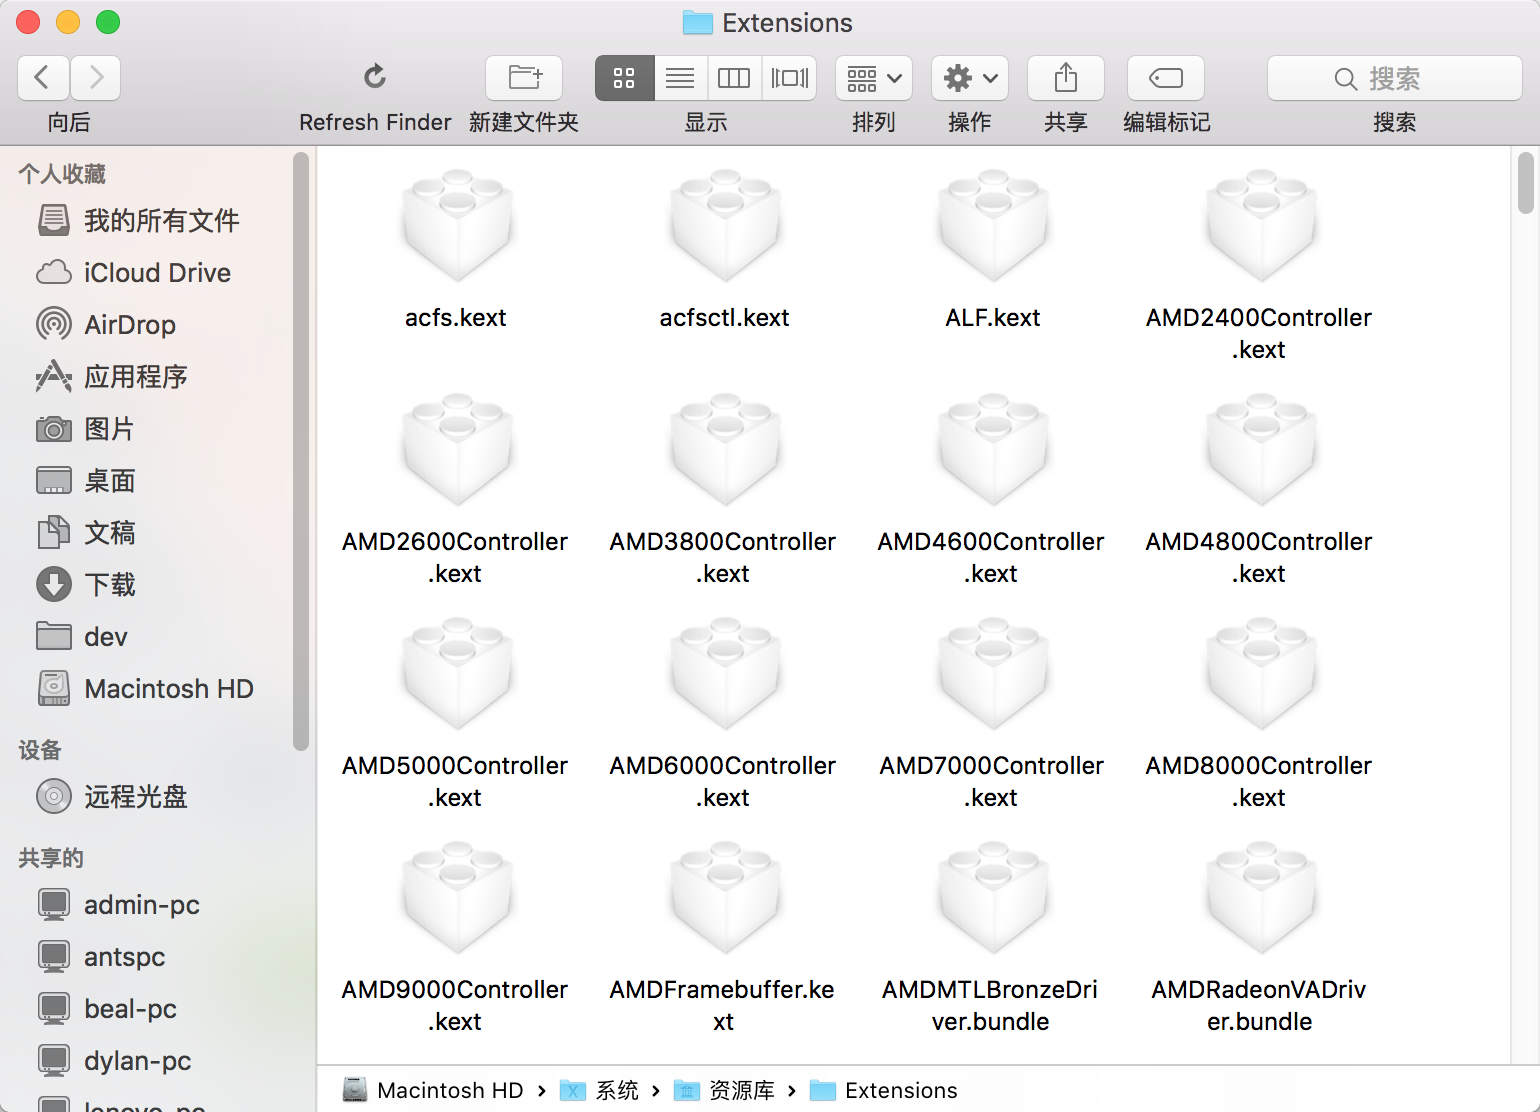Select the acfsctl.kext file icon

[x=725, y=225]
